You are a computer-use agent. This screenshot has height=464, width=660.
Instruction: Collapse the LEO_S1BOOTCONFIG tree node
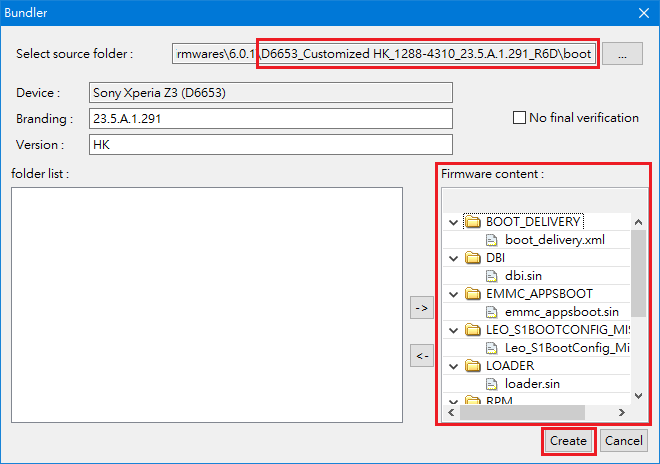tap(453, 330)
